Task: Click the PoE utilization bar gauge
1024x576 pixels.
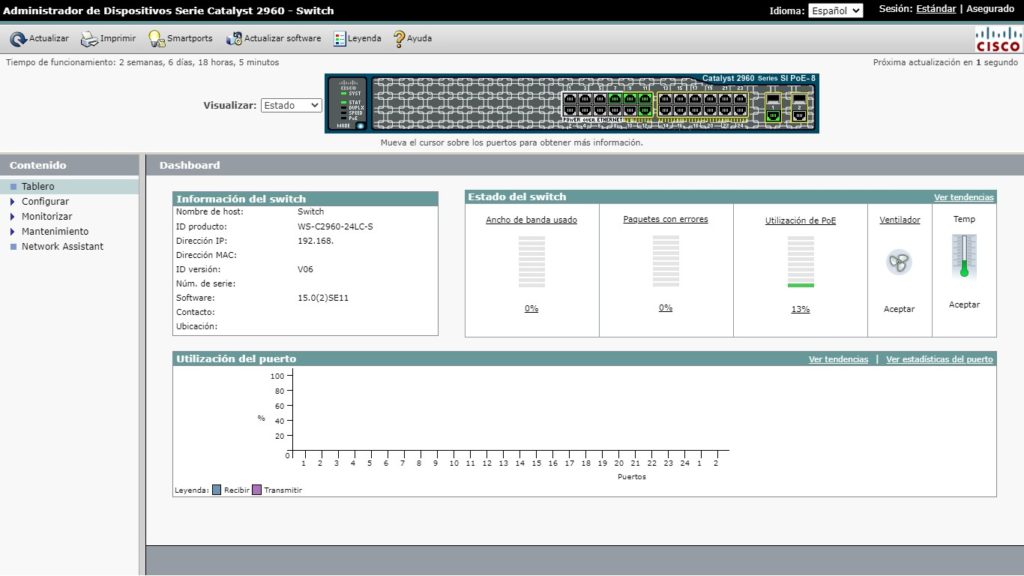Action: tap(799, 262)
